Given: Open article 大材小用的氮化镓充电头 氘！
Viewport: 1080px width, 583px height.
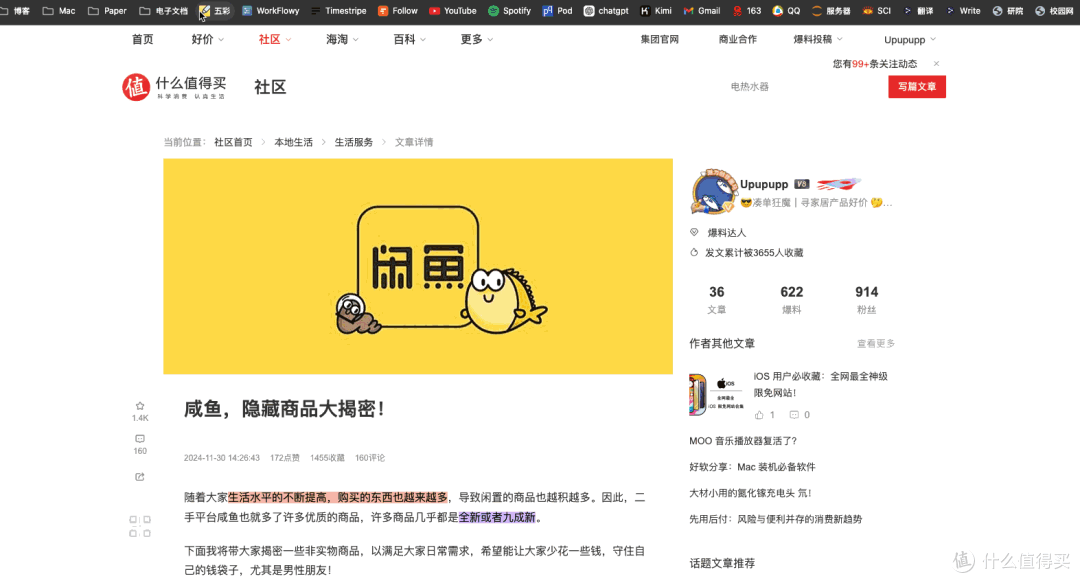Looking at the screenshot, I should 750,493.
